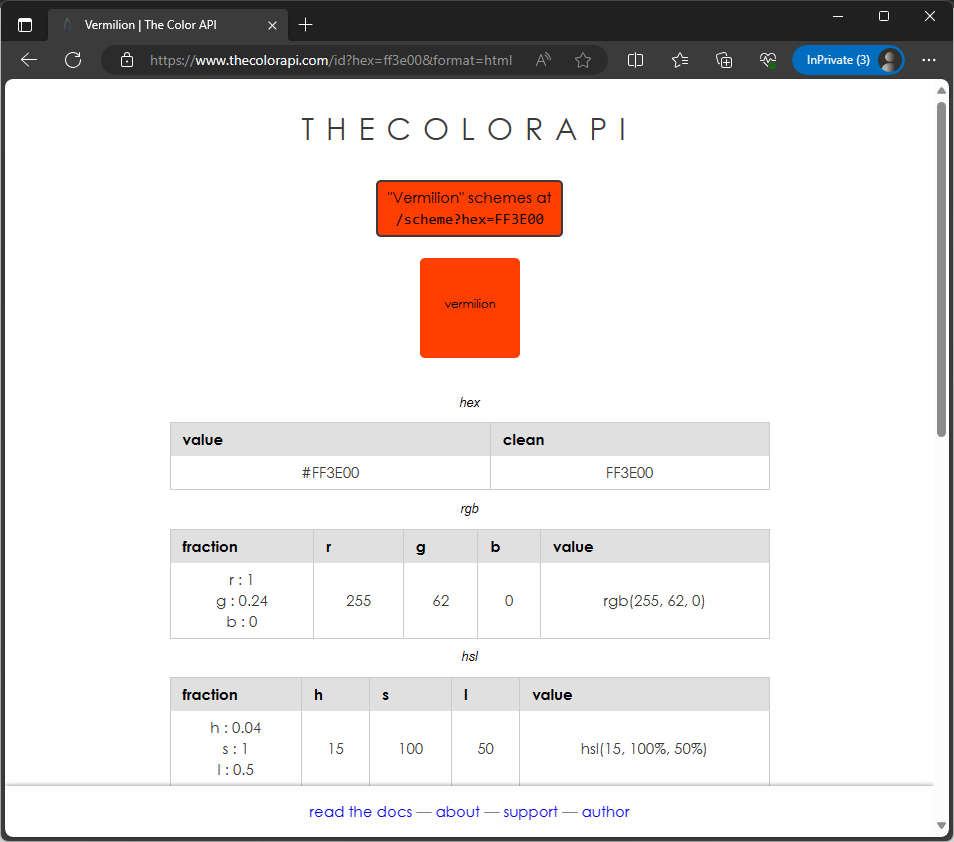This screenshot has width=954, height=842.
Task: Open the Vermilion schemes button
Action: click(x=469, y=208)
